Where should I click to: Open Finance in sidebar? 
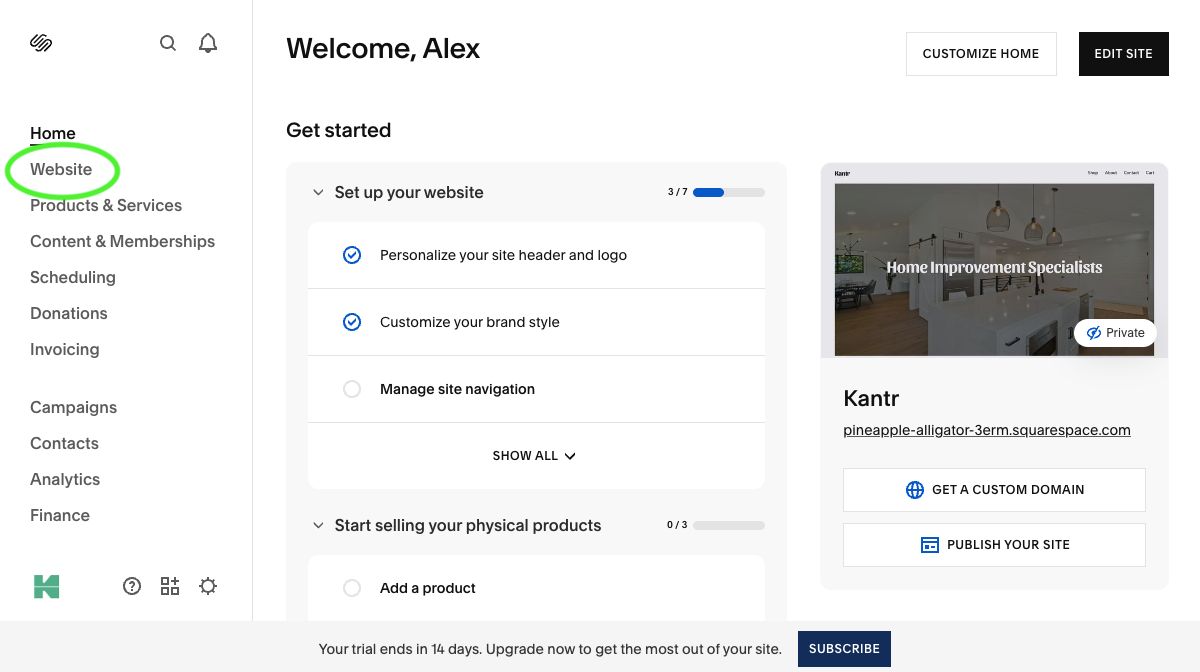[60, 515]
